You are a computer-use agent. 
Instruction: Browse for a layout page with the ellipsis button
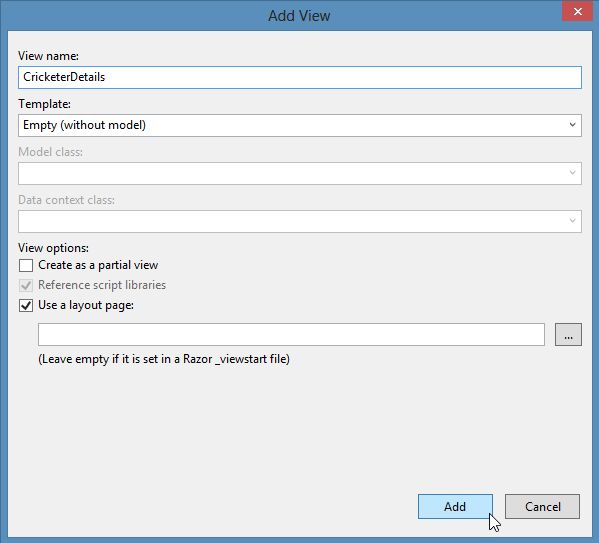(x=568, y=334)
